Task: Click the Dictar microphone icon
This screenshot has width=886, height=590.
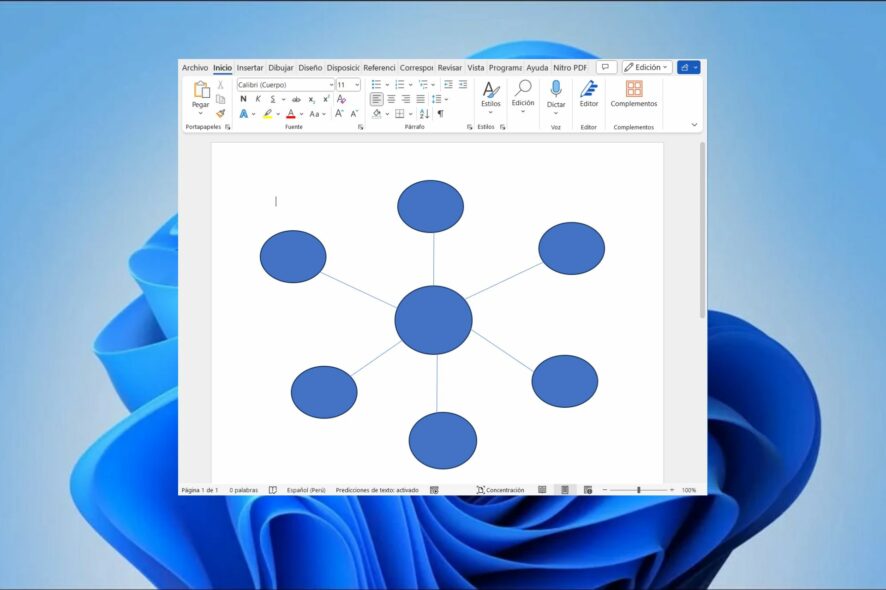Action: pyautogui.click(x=556, y=89)
